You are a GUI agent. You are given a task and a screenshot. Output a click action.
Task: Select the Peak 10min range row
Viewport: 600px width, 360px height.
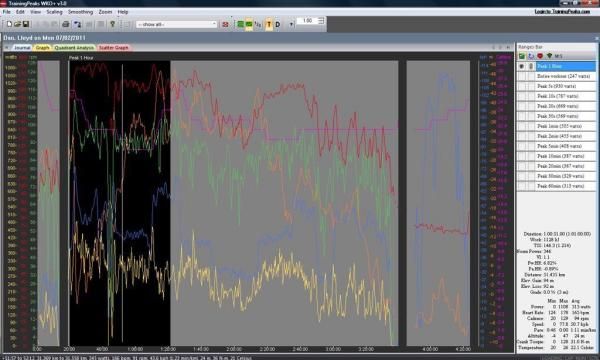click(x=566, y=156)
